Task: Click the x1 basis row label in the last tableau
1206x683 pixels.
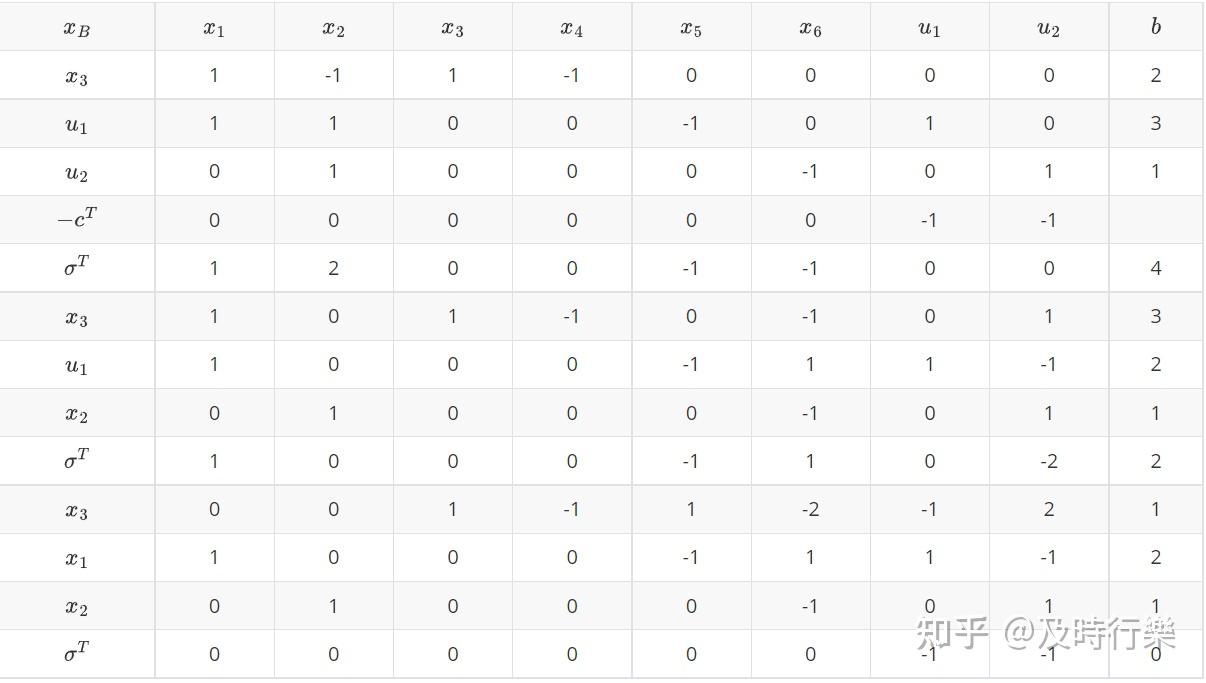Action: coord(77,559)
